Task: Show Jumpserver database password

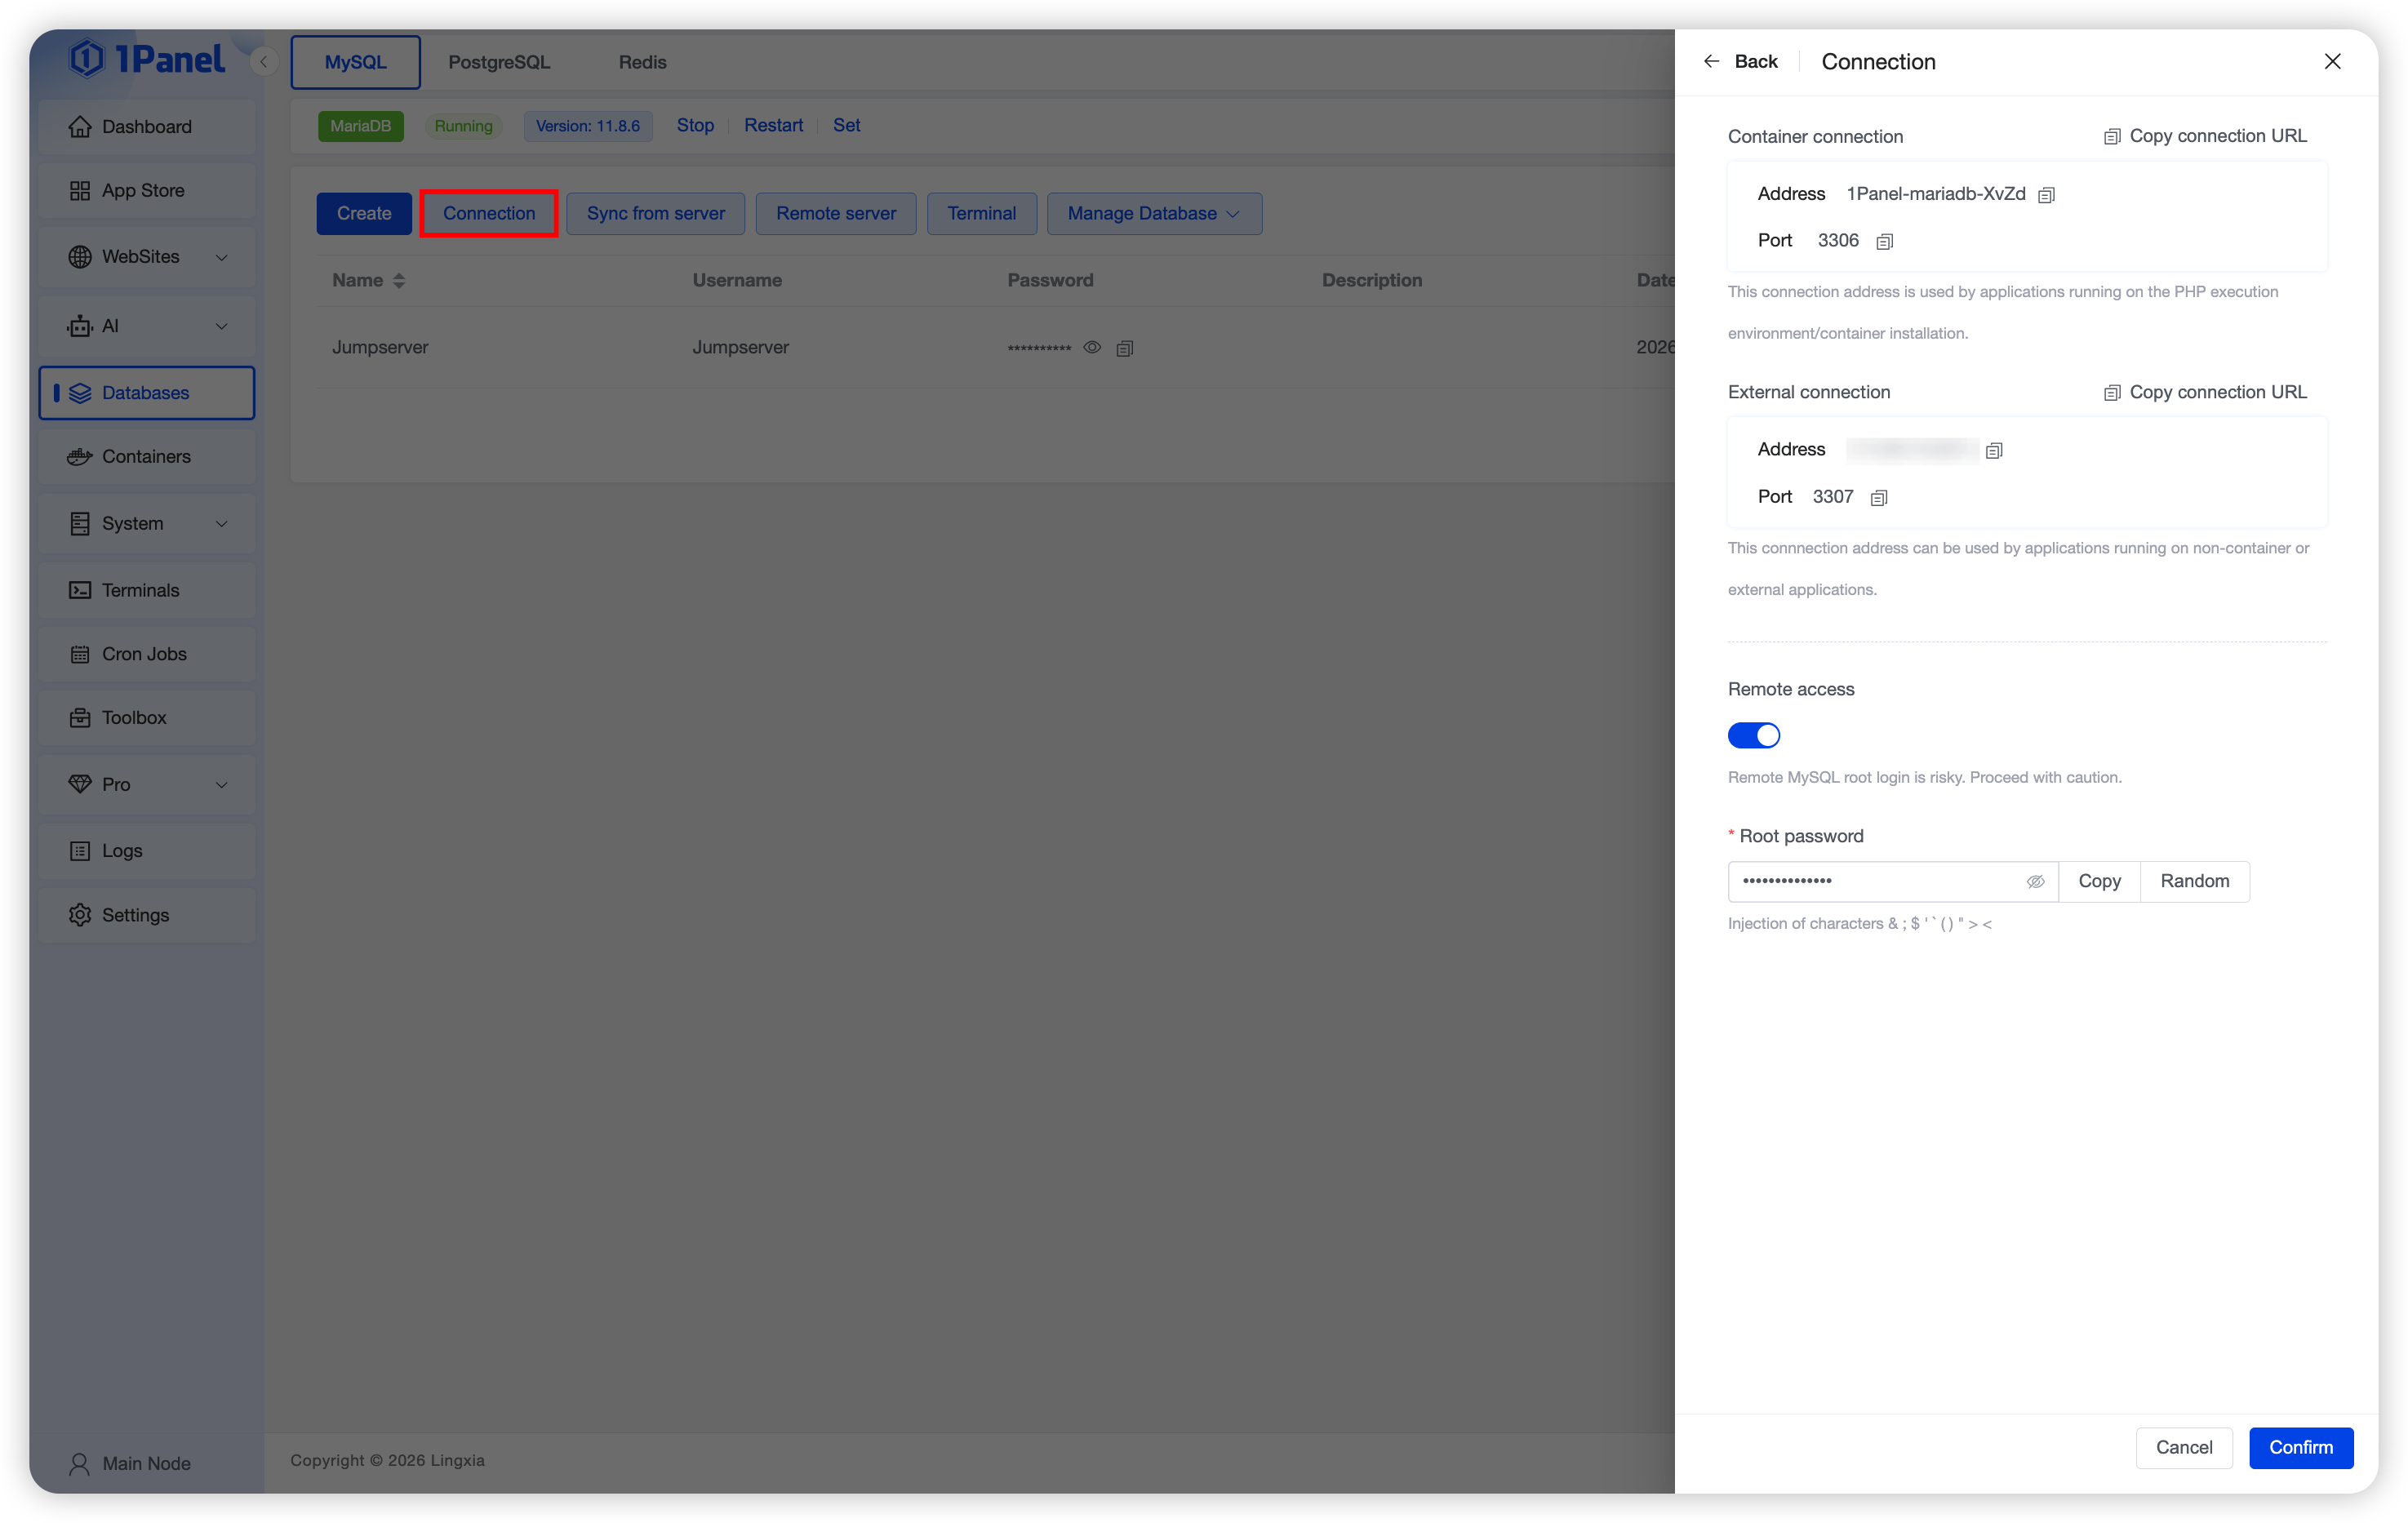Action: coord(1092,348)
